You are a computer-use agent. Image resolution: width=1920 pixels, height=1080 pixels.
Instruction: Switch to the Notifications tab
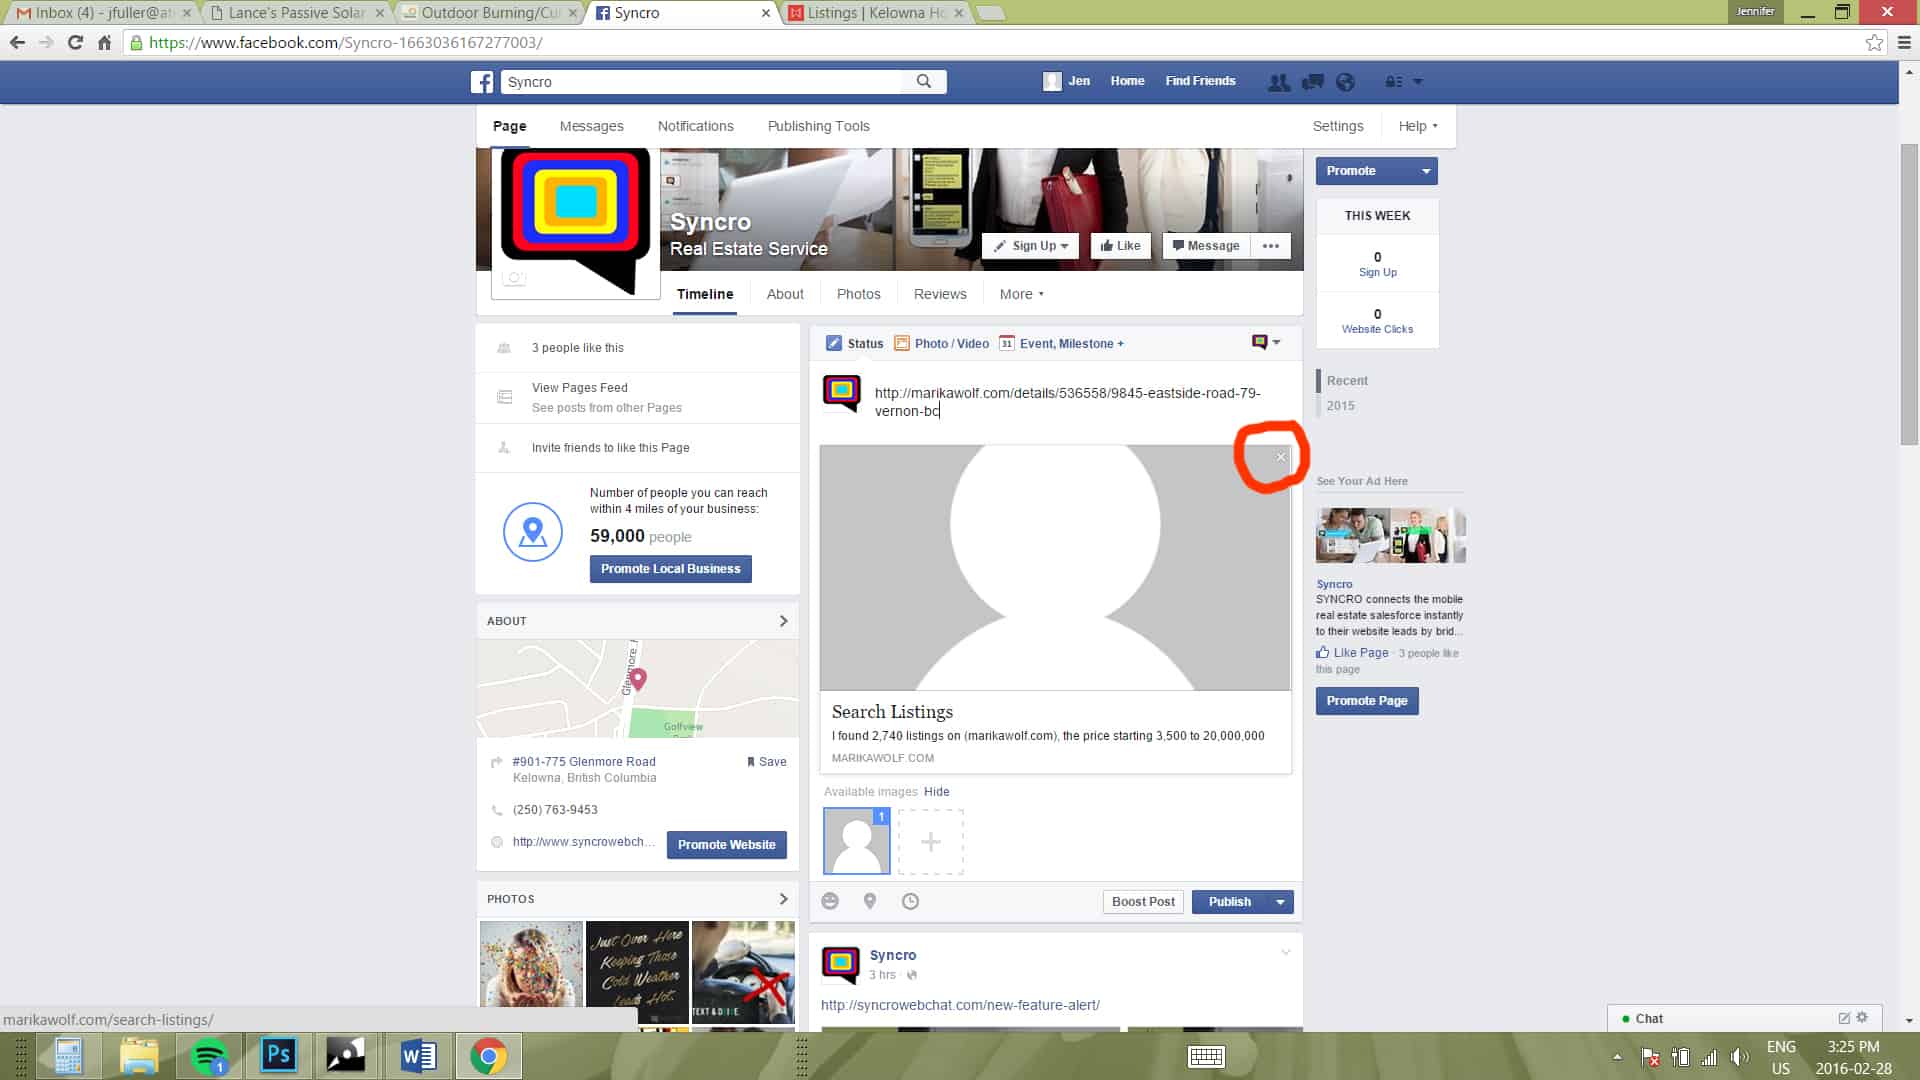pos(695,126)
